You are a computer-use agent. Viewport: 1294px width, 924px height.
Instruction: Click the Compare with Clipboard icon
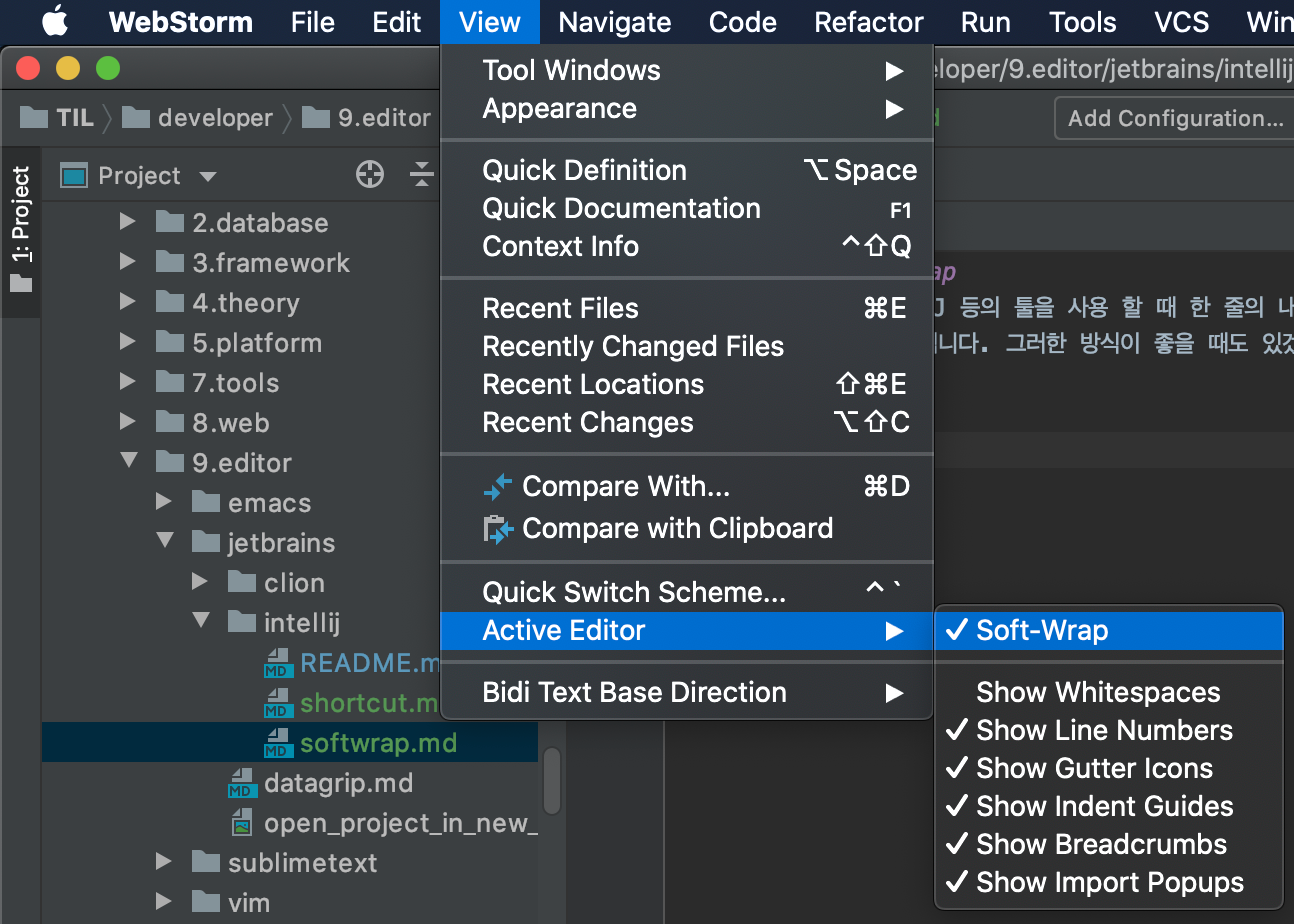[498, 529]
